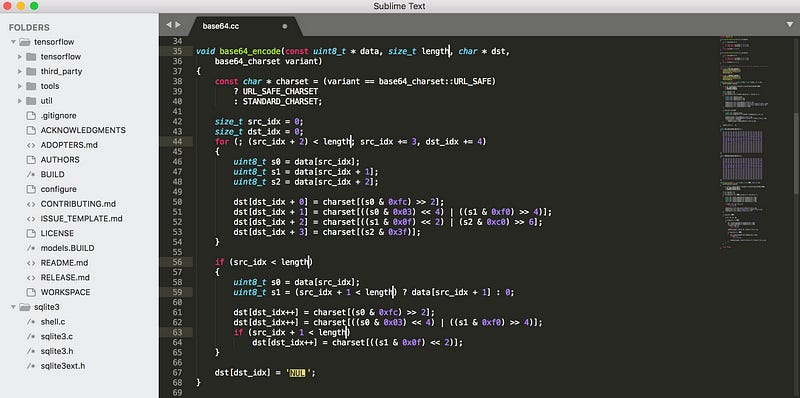Collapse the top-level tensorflow folder

pyautogui.click(x=13, y=42)
